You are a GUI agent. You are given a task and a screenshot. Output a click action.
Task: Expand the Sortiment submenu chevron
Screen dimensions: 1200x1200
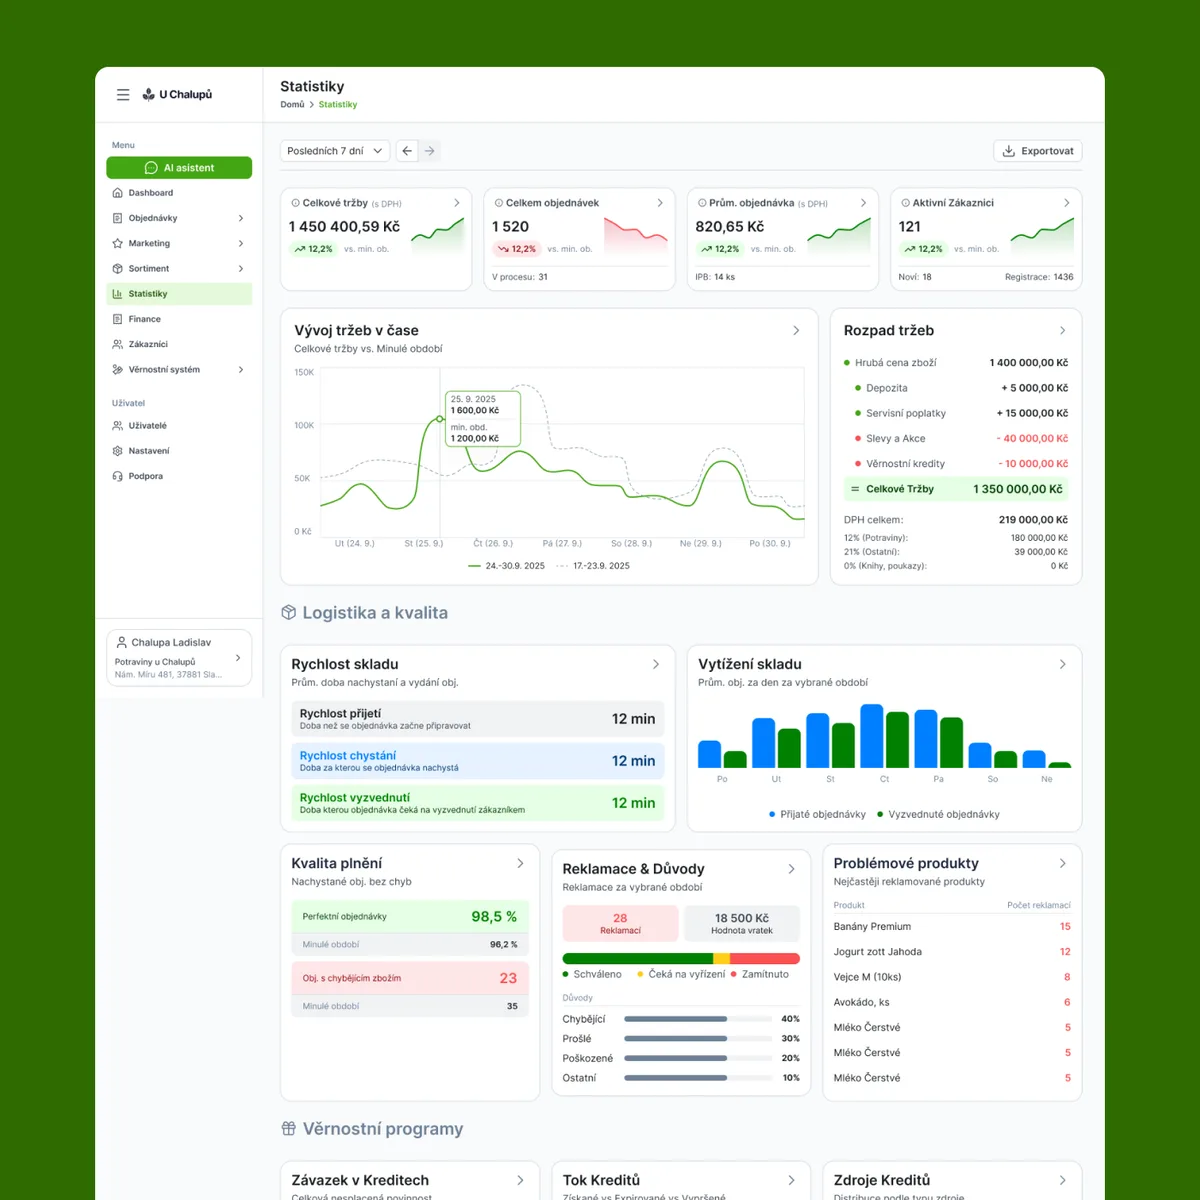tap(241, 268)
